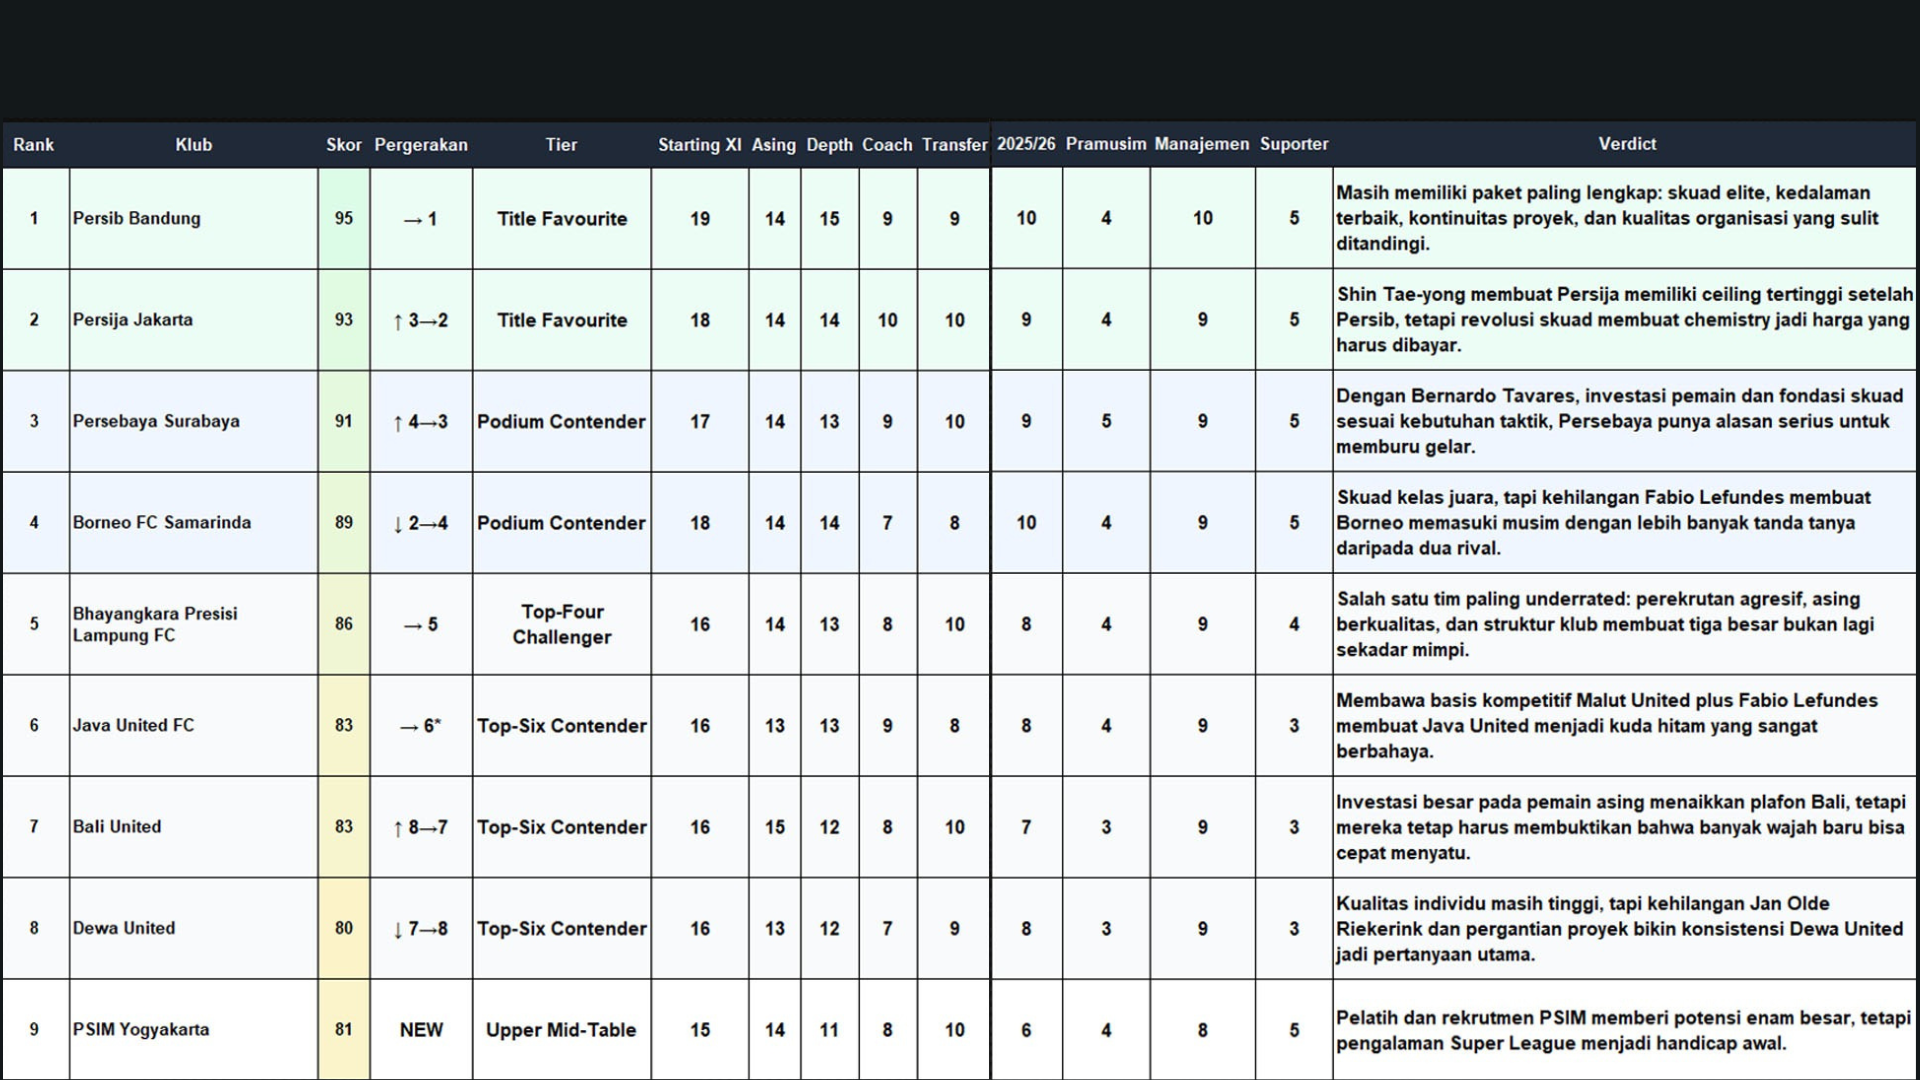This screenshot has width=1920, height=1080.
Task: Click the Coach column header
Action: click(x=887, y=145)
